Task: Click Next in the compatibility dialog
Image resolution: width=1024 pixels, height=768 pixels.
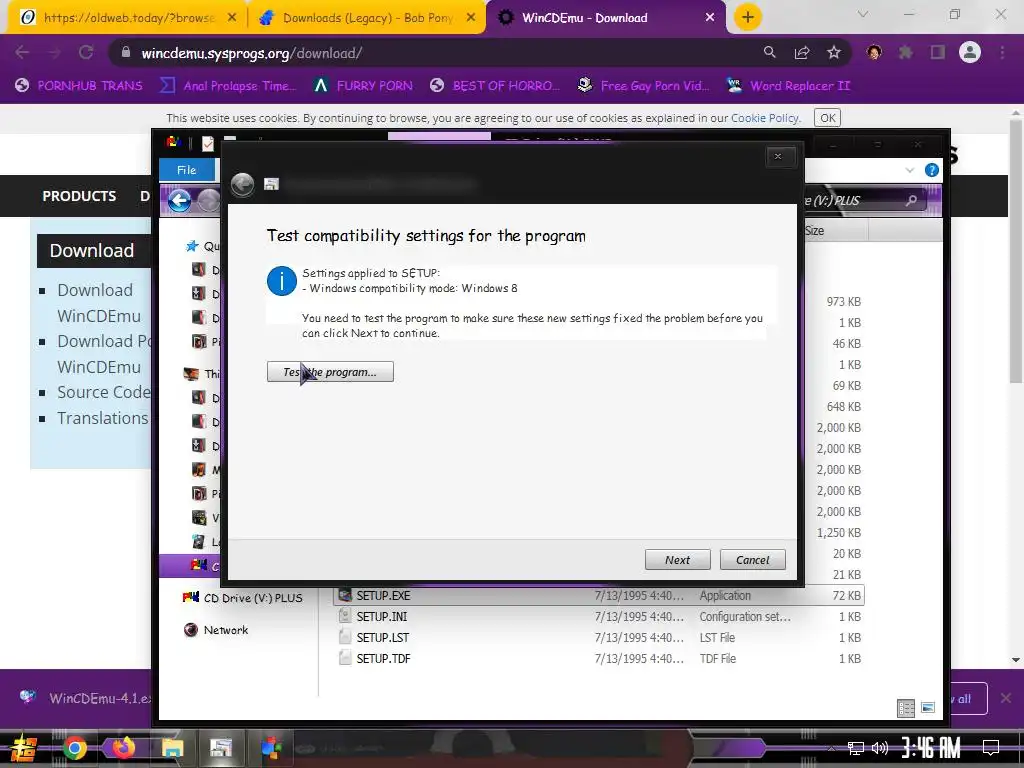Action: point(677,560)
